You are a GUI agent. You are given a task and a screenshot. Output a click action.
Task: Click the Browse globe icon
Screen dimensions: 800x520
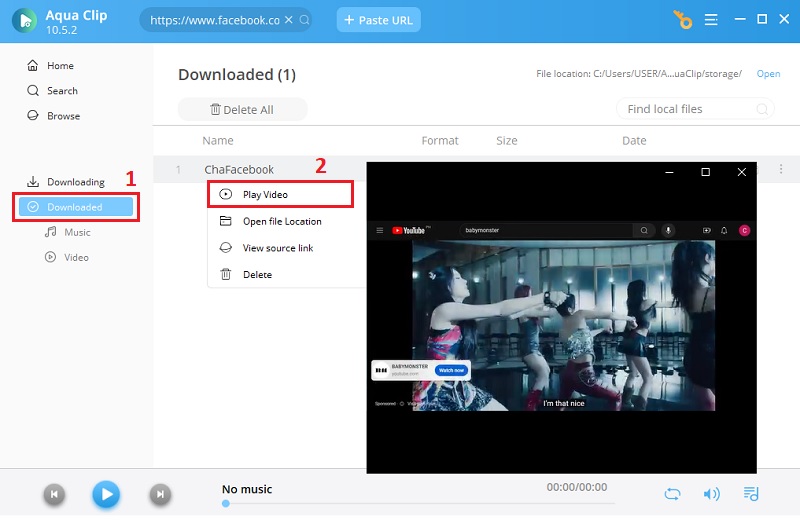pos(33,115)
